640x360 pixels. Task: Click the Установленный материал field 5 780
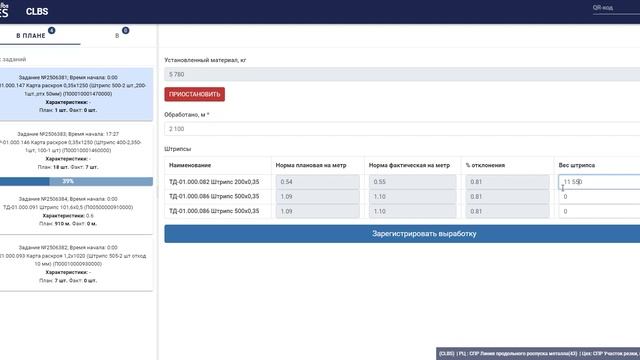pos(402,74)
